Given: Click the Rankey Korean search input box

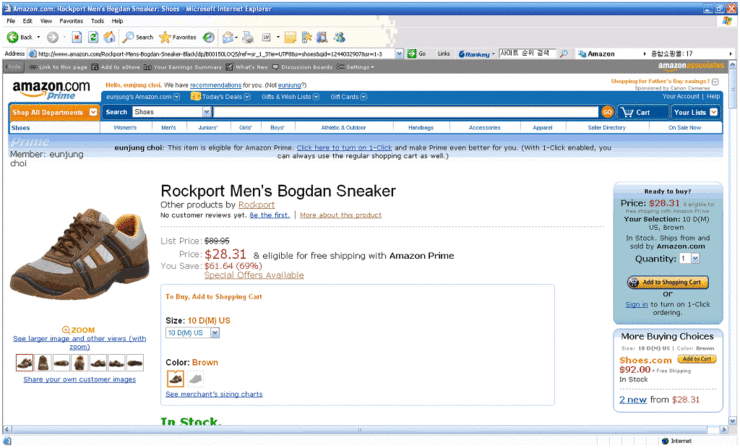Looking at the screenshot, I should point(528,54).
